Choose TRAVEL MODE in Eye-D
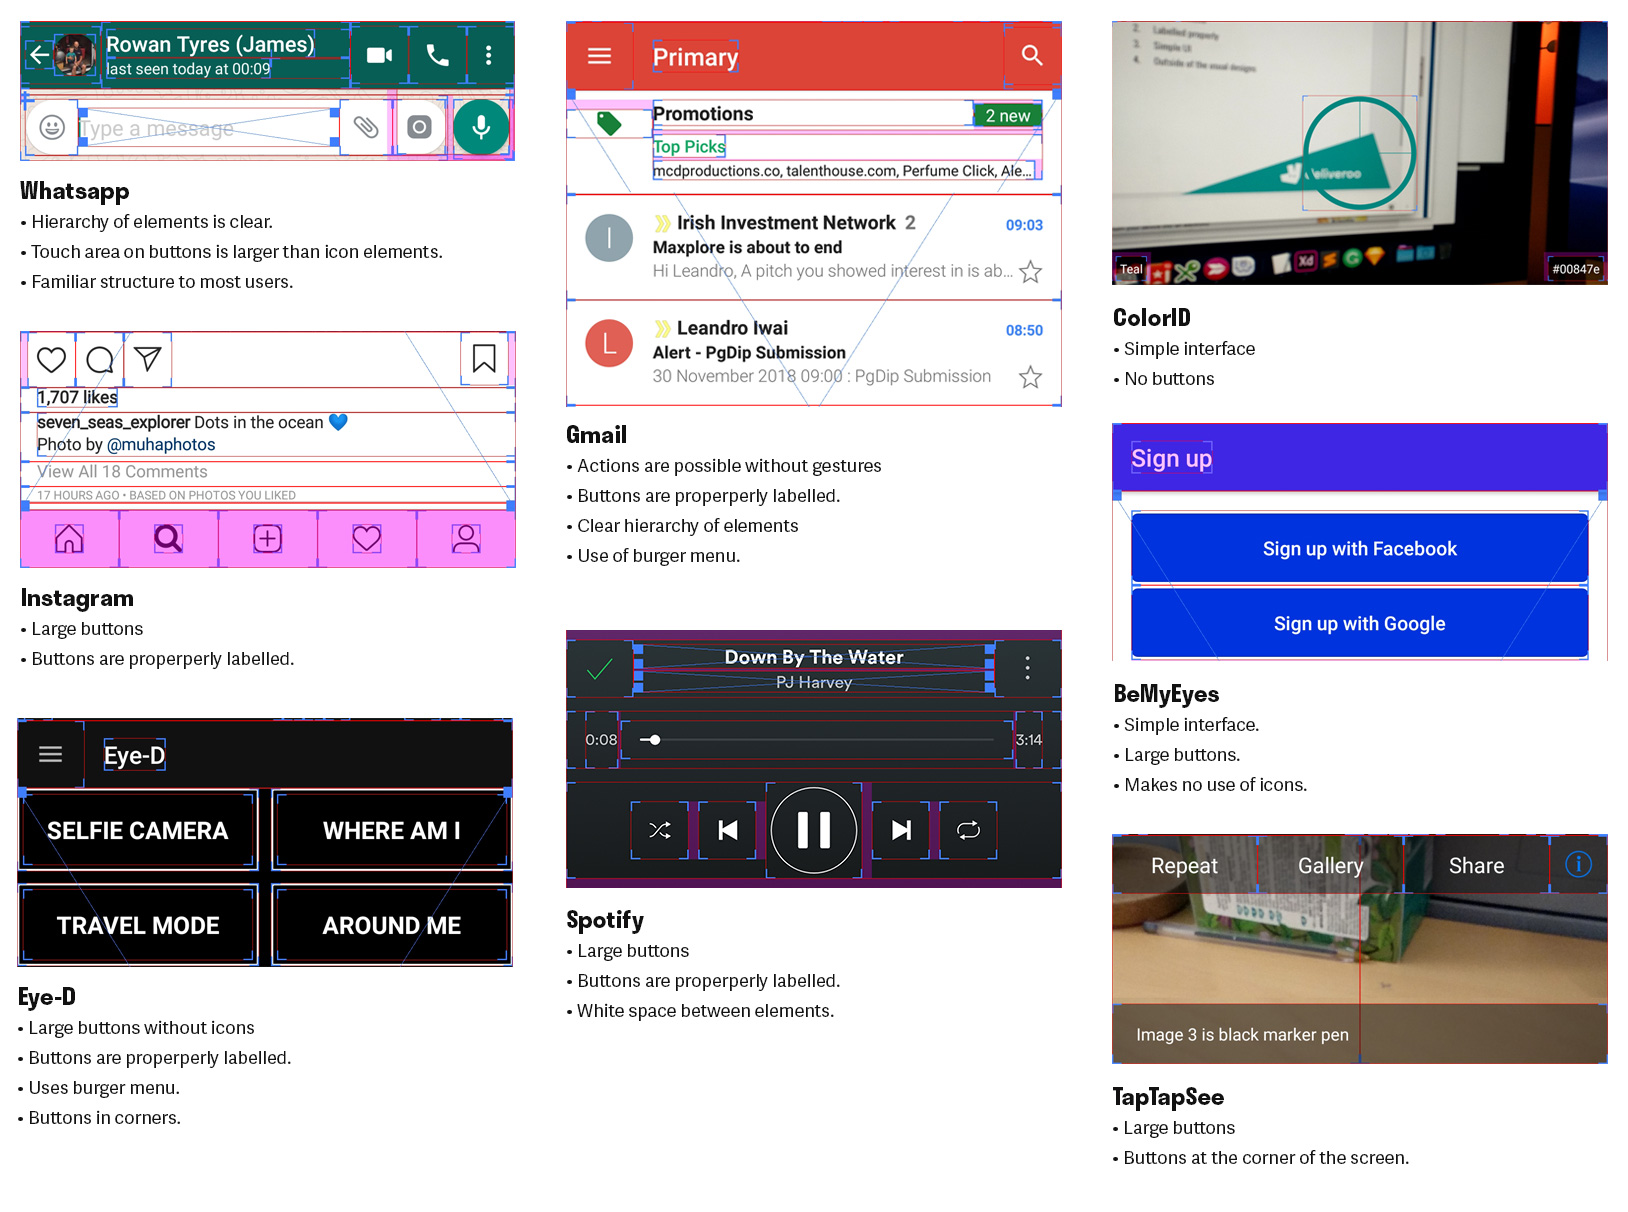This screenshot has width=1628, height=1212. tap(138, 925)
